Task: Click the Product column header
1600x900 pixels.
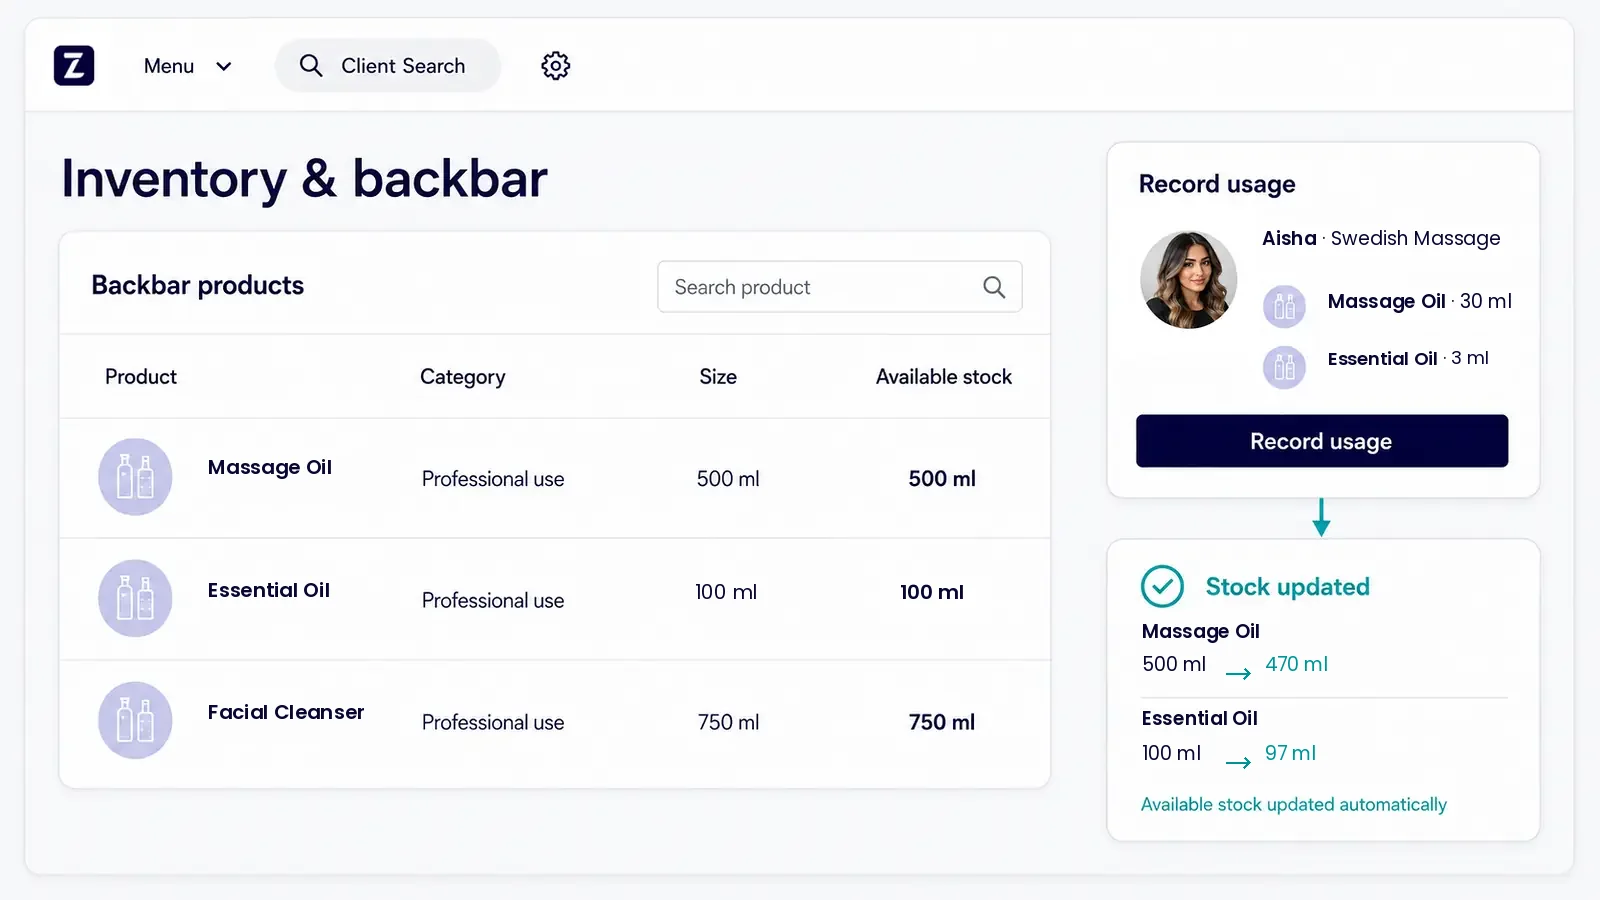Action: [141, 377]
